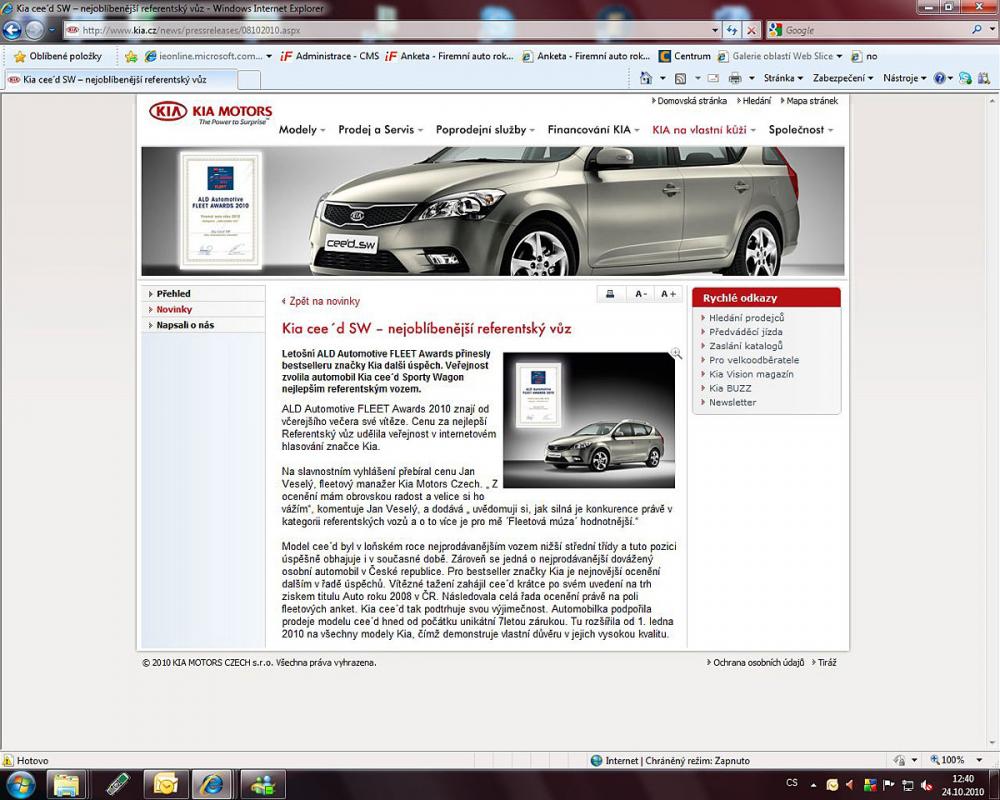
Task: Open the Prodej a Servis menu
Action: (x=381, y=130)
